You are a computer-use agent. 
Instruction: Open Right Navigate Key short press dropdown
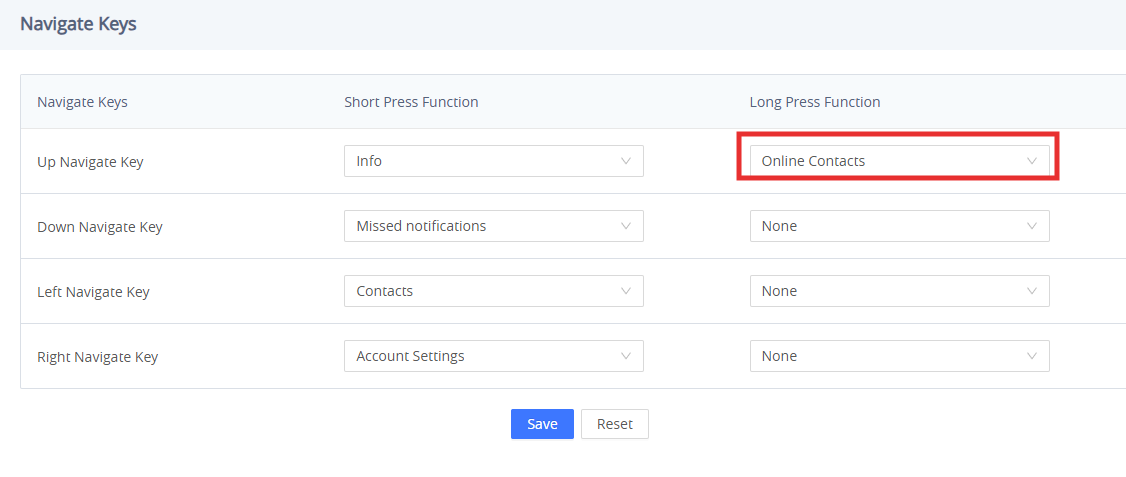click(493, 356)
